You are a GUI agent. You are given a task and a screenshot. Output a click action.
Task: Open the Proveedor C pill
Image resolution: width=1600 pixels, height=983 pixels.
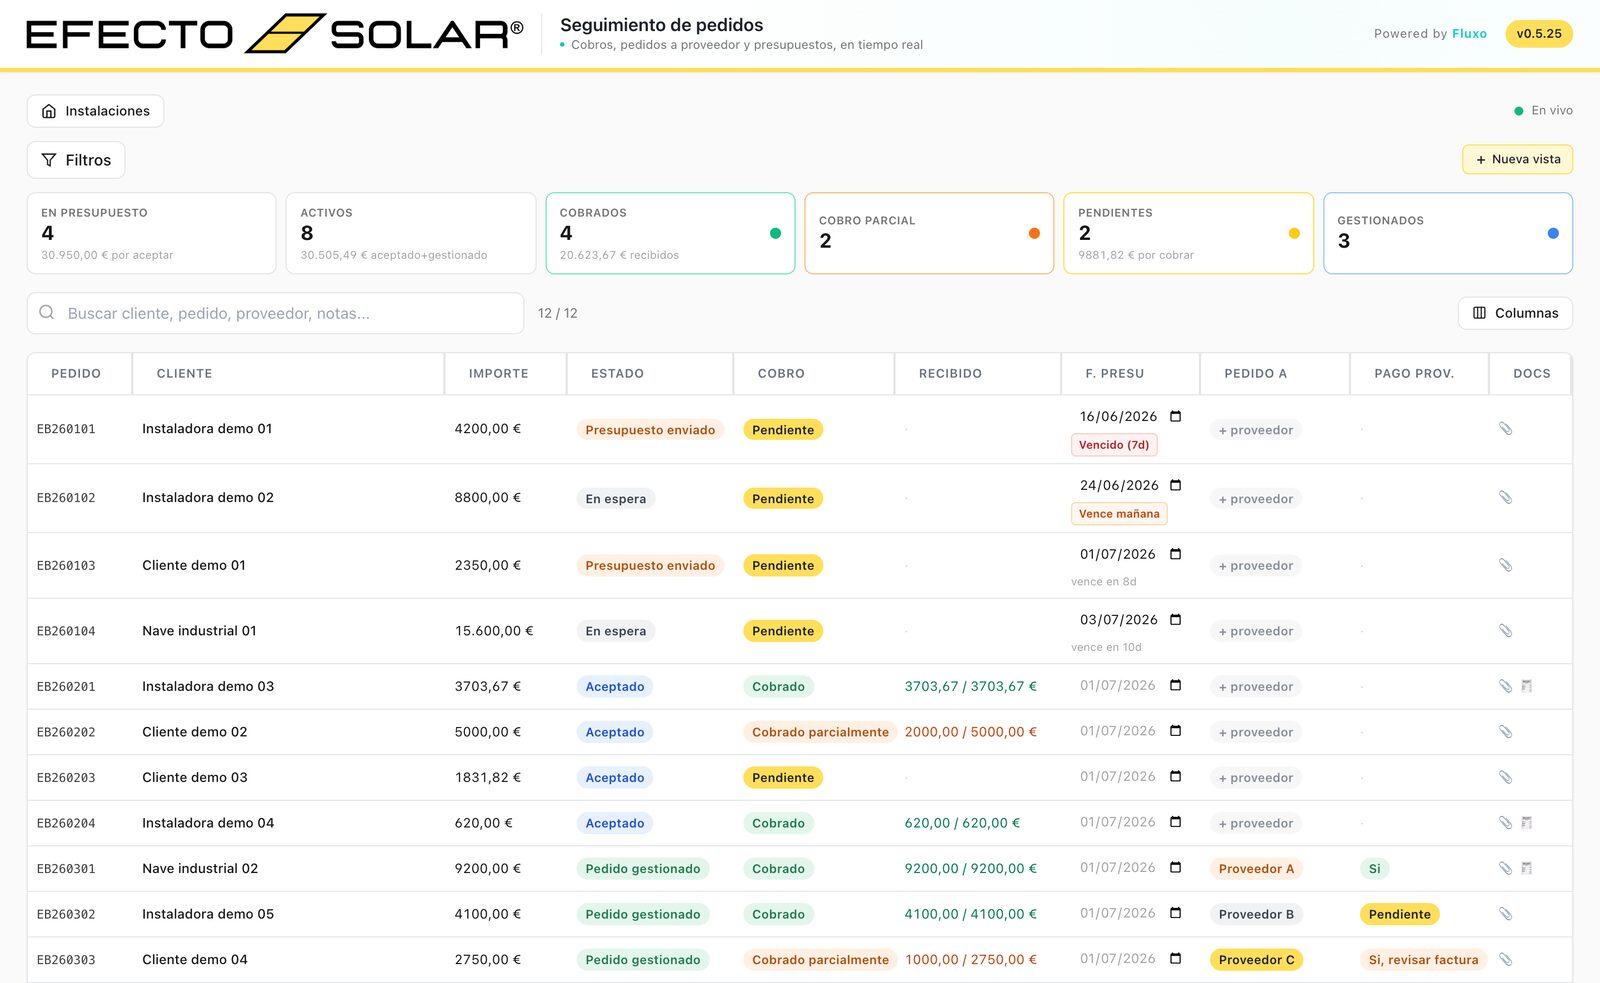[x=1256, y=960]
